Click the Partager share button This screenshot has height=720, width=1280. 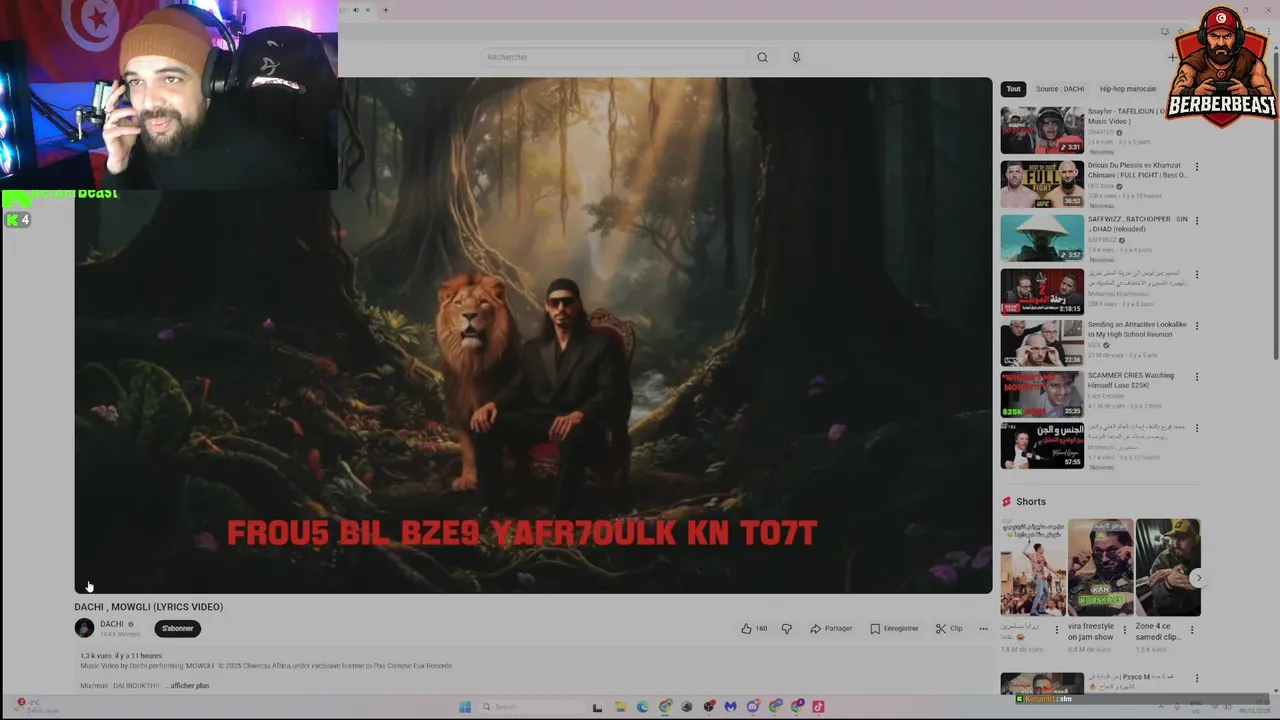click(x=831, y=628)
